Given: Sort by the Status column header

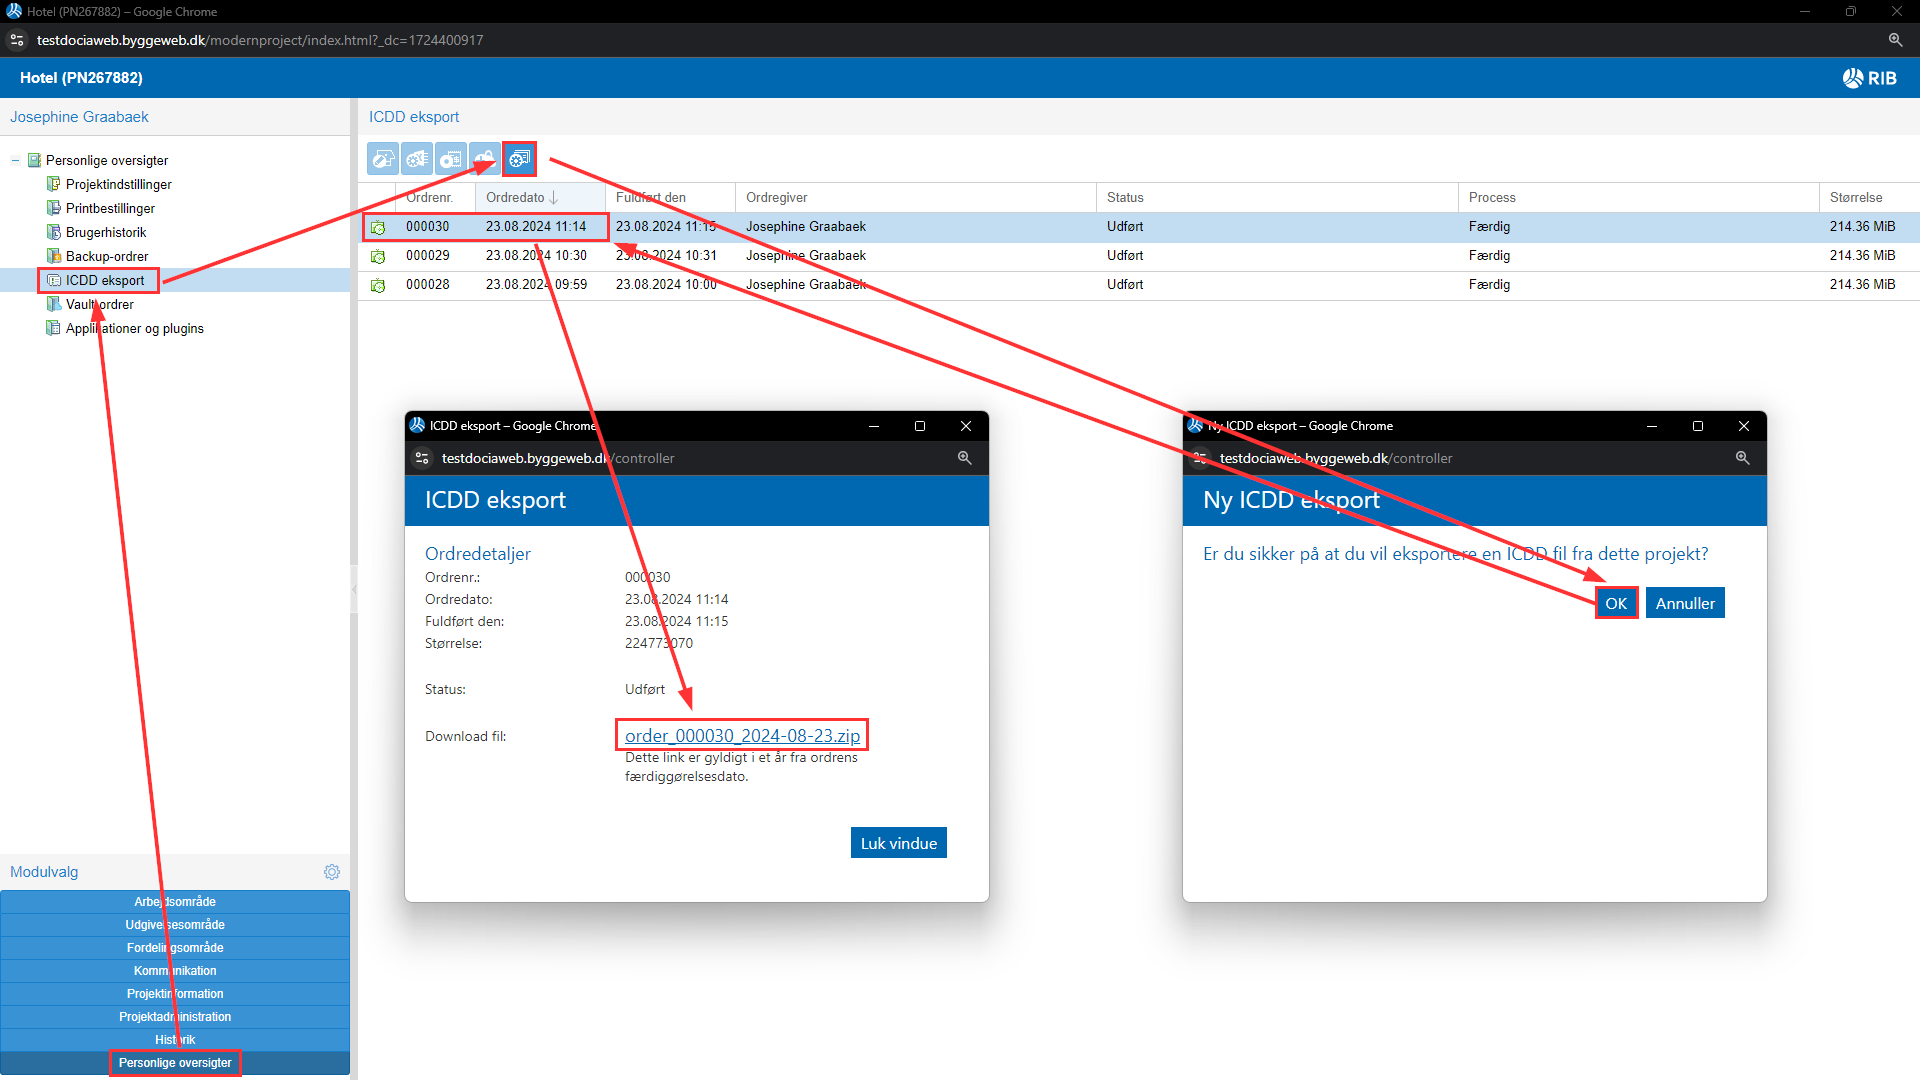Looking at the screenshot, I should point(1125,198).
